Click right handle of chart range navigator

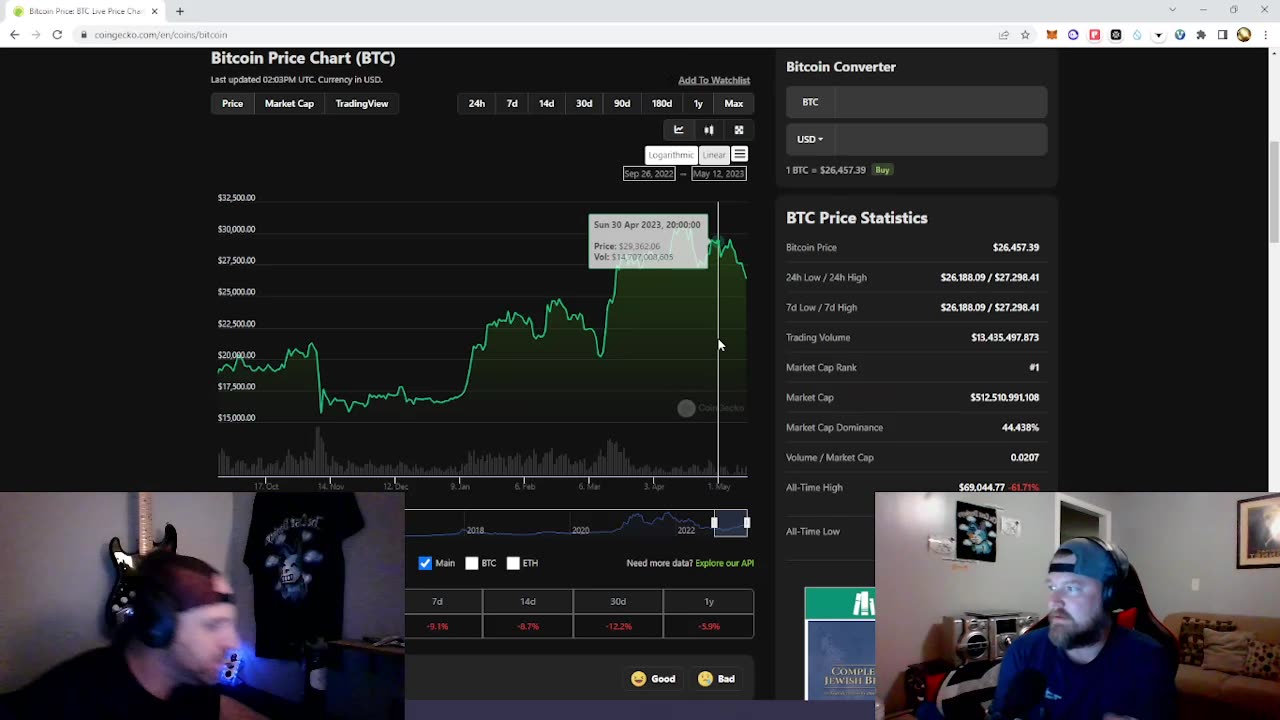point(746,523)
